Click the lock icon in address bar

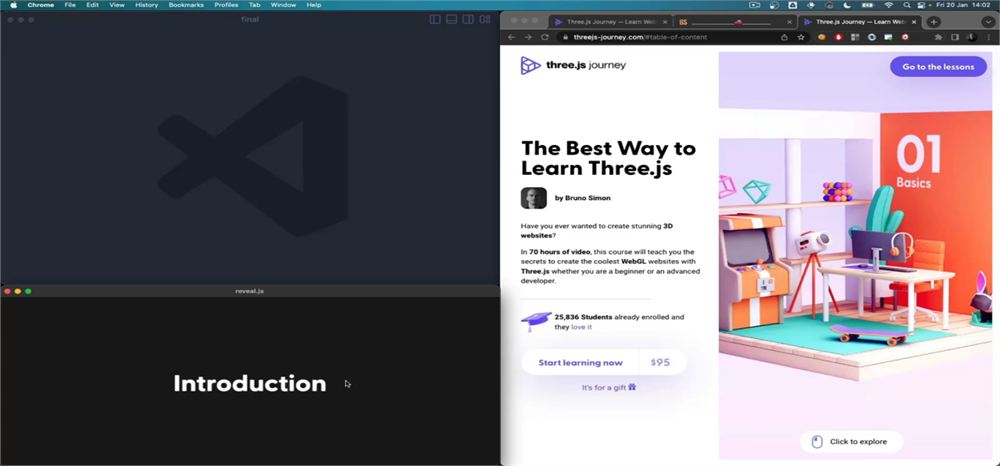click(564, 37)
